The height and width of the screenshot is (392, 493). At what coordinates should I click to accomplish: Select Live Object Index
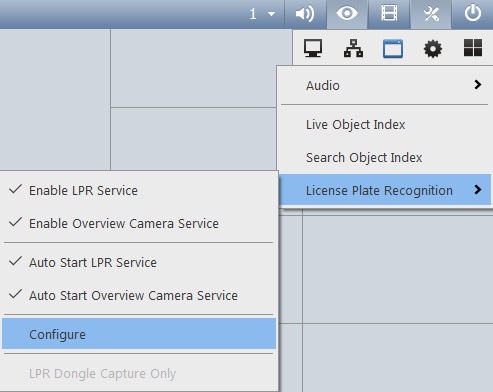[384, 125]
